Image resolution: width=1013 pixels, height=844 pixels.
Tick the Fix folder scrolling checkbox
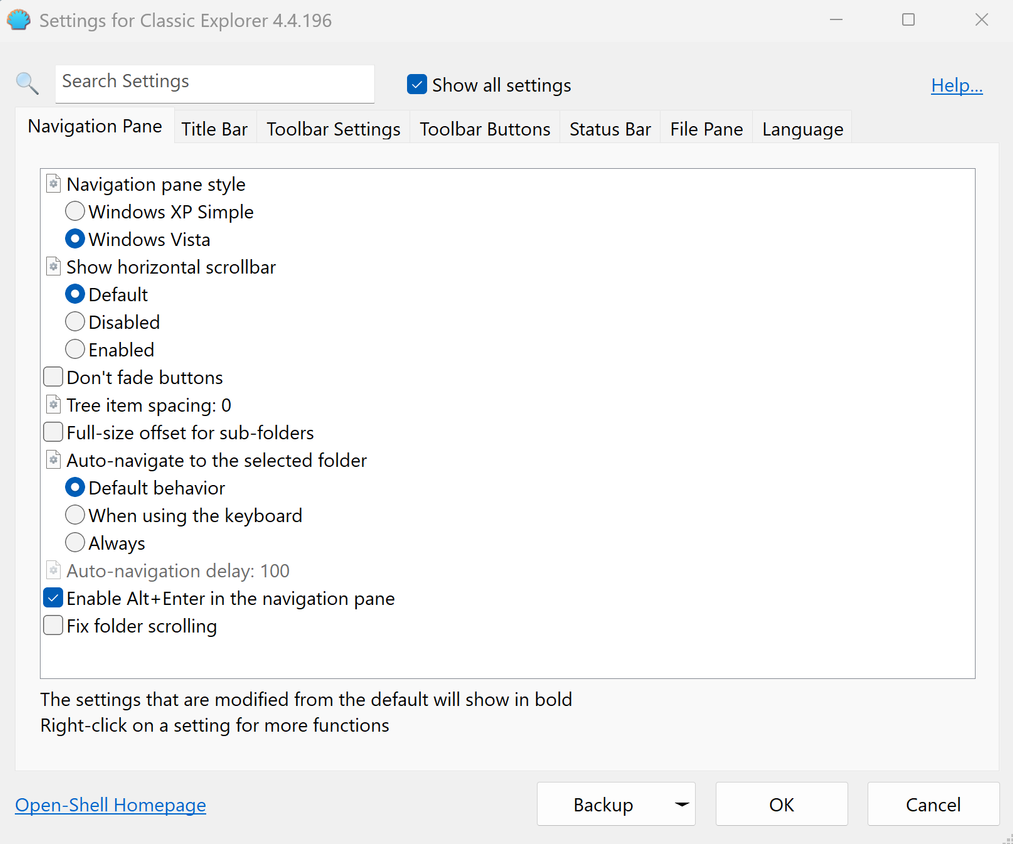tap(53, 626)
